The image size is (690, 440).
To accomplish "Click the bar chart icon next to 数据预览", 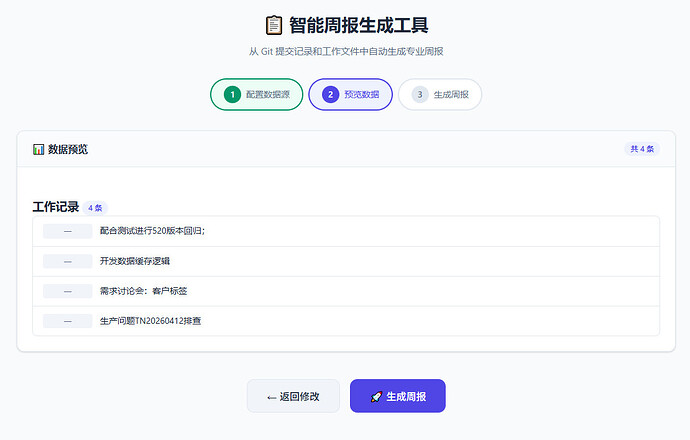I will tap(38, 149).
